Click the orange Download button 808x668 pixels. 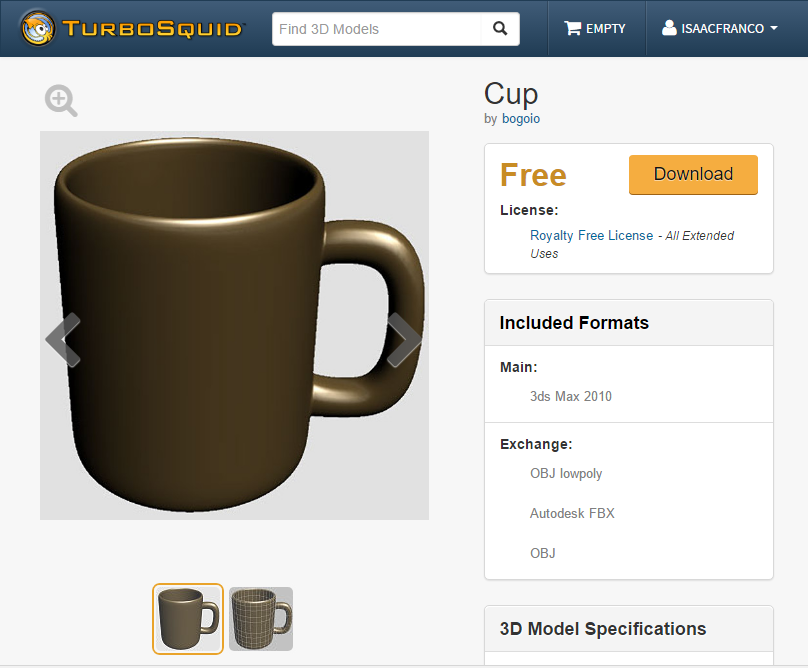(693, 175)
